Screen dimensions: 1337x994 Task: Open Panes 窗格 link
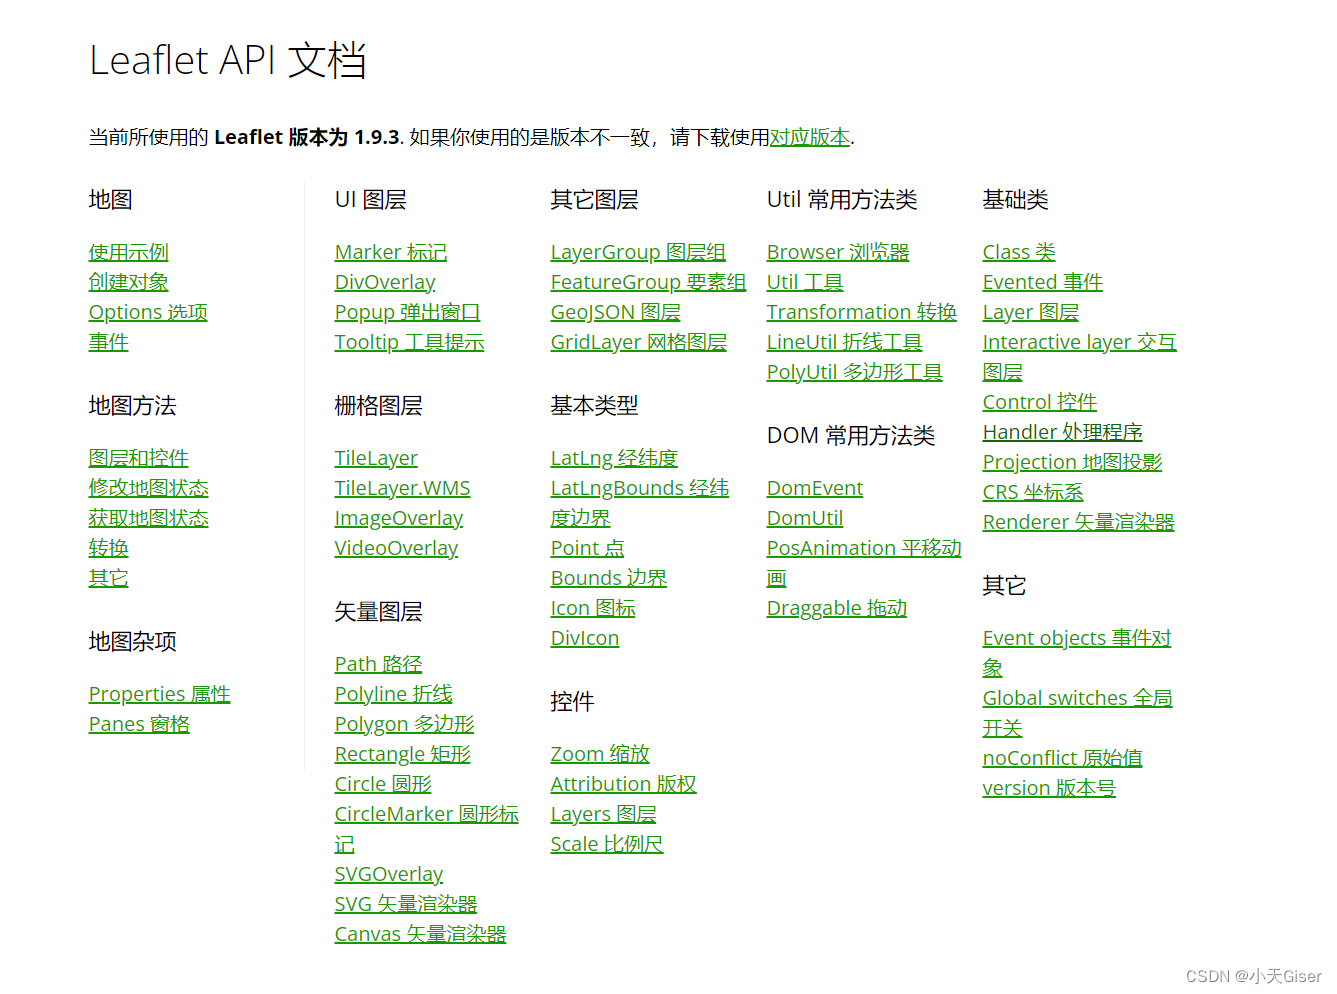coord(139,724)
